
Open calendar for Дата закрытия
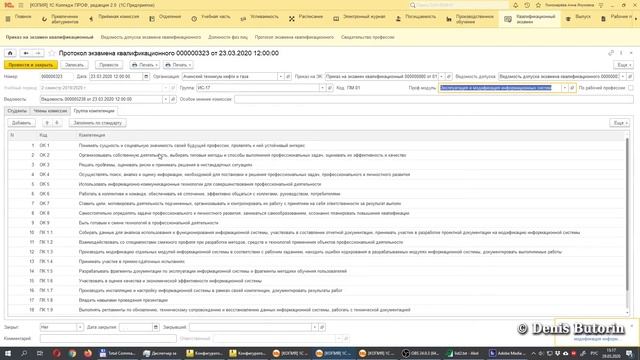[156, 327]
